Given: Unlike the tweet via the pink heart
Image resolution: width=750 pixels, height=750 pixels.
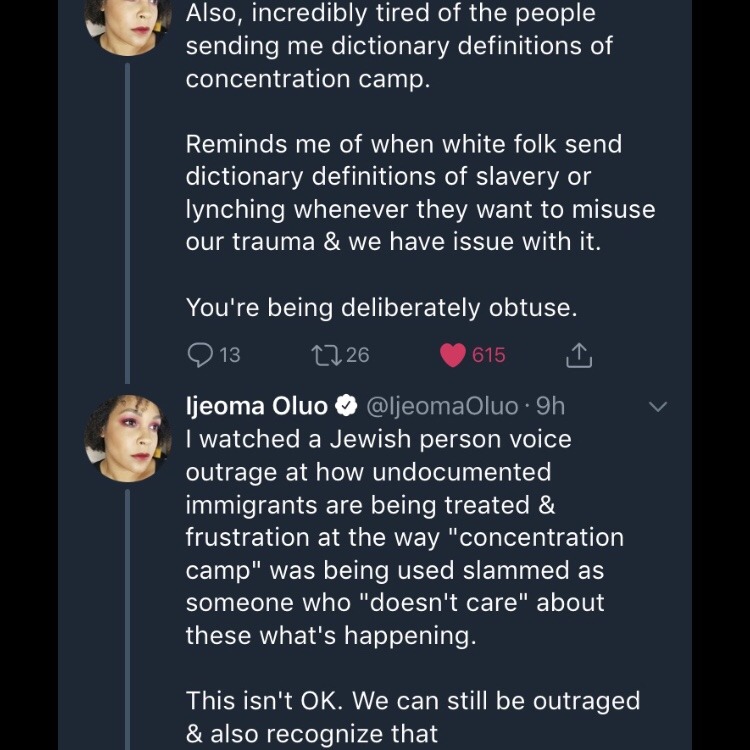Looking at the screenshot, I should pos(453,355).
